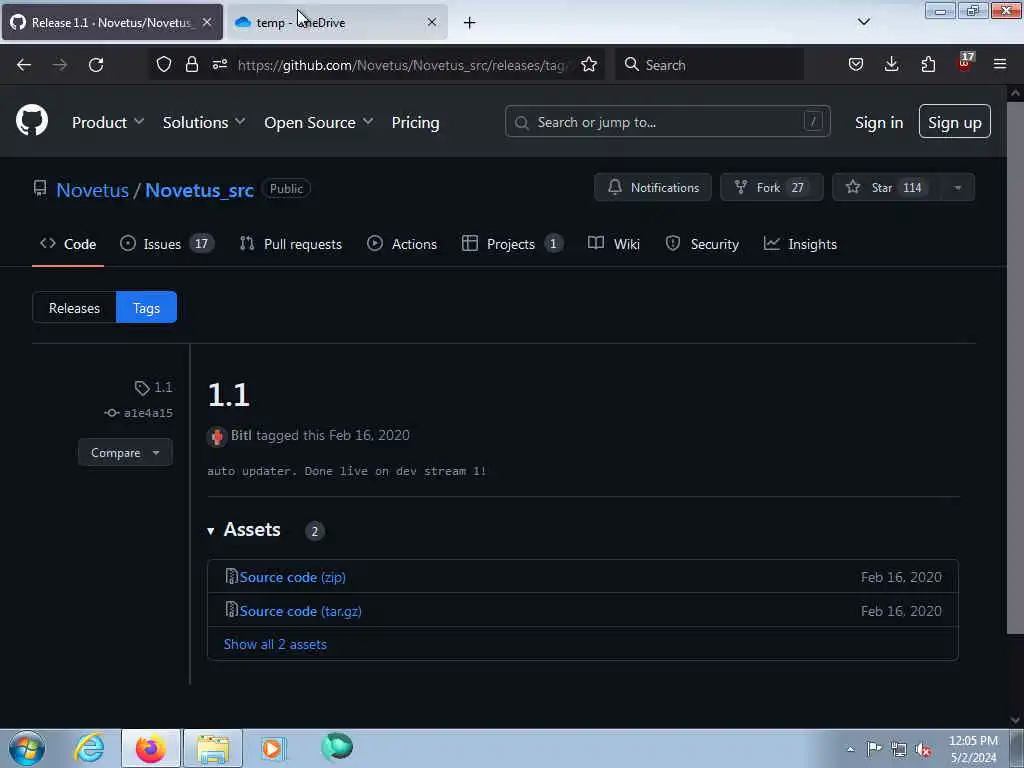Open the extensions puzzle icon
This screenshot has height=768, width=1024.
pos(928,64)
